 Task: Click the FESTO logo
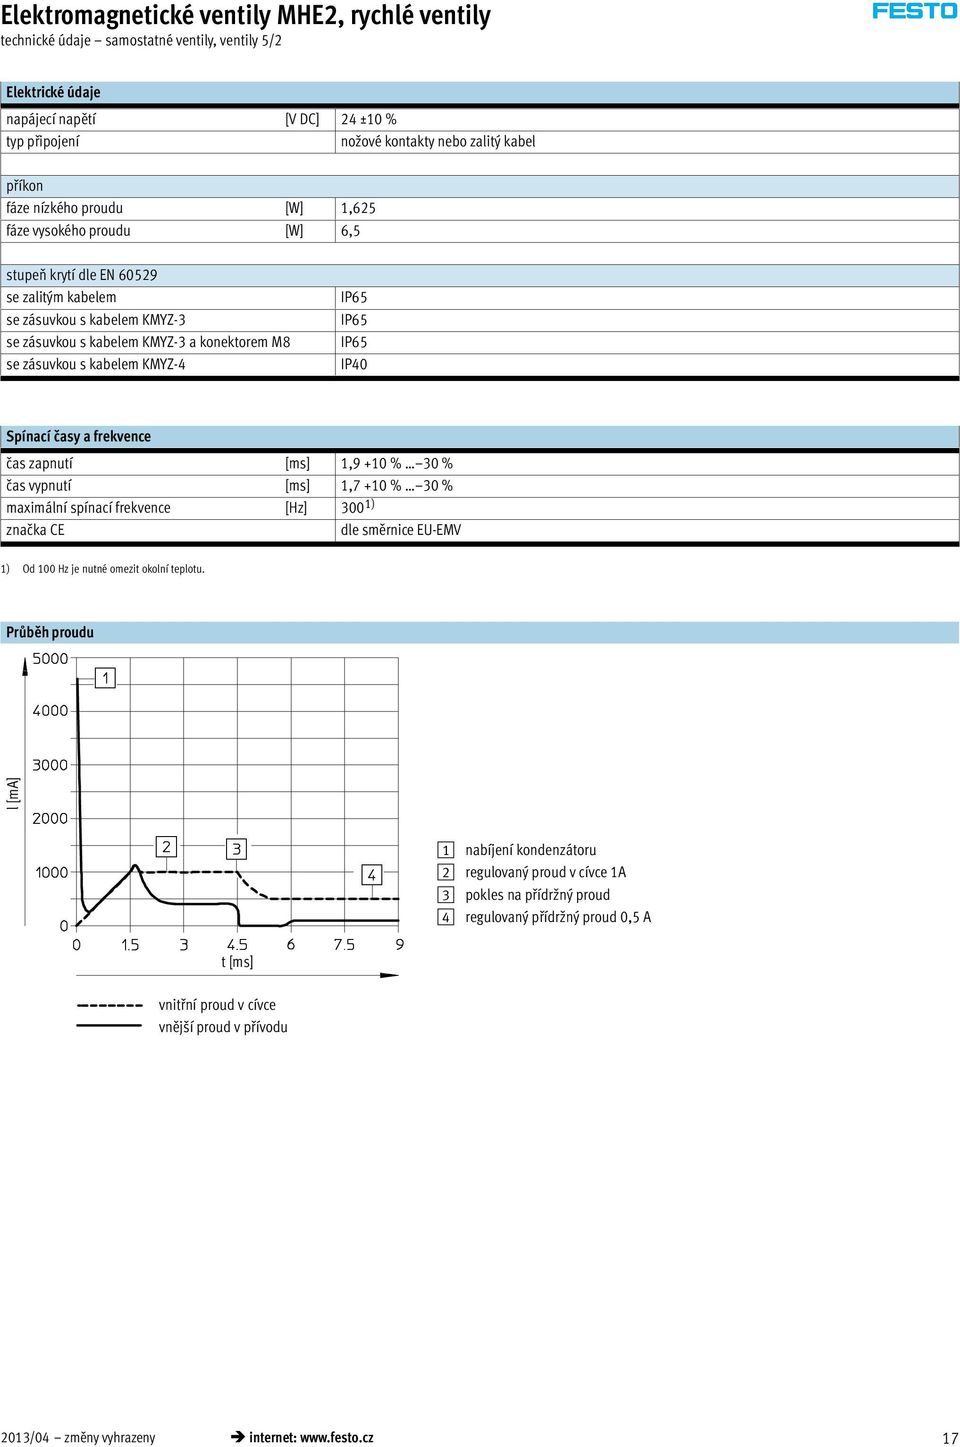pyautogui.click(x=915, y=11)
